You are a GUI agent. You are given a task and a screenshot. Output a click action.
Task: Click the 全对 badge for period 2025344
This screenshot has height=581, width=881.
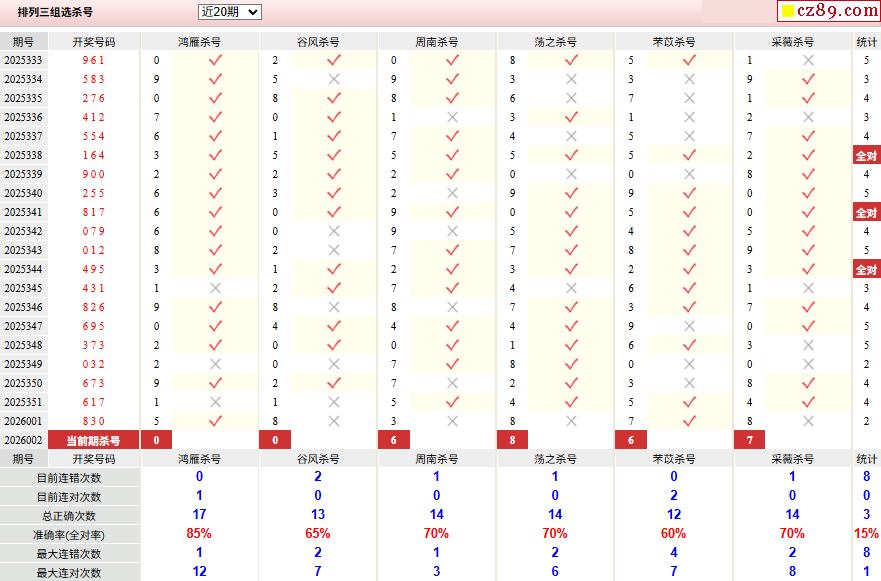pos(866,270)
